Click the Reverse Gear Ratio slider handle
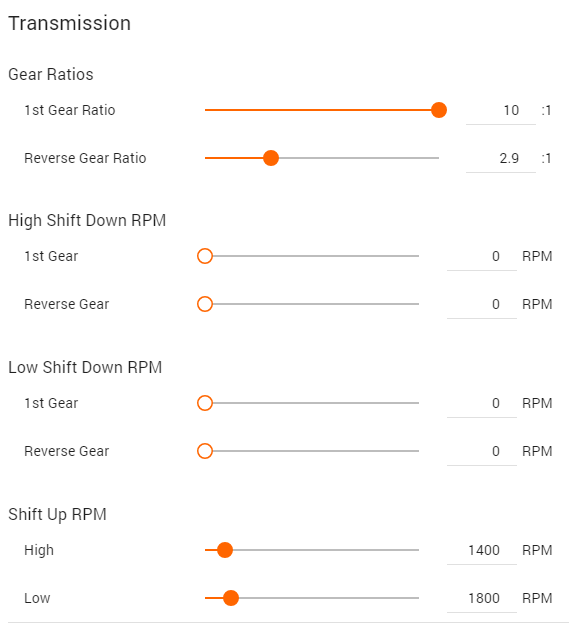Screen dimensions: 572x624 [x=271, y=158]
